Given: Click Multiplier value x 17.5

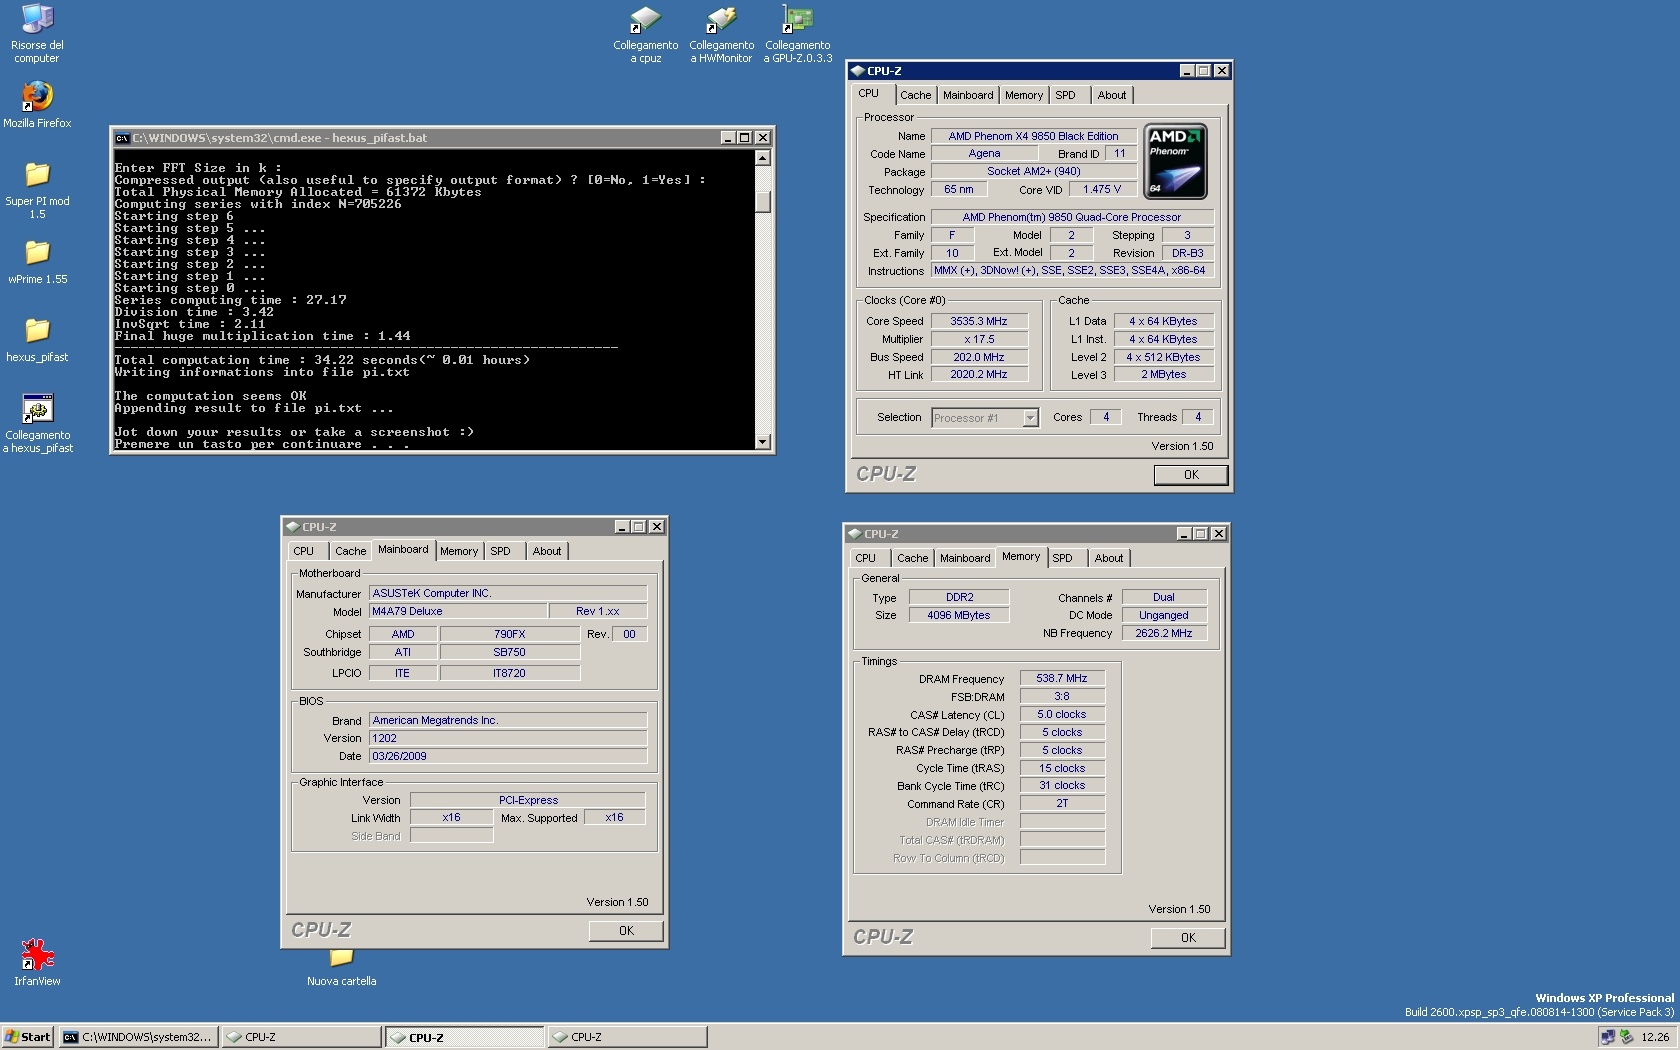Looking at the screenshot, I should pyautogui.click(x=979, y=339).
